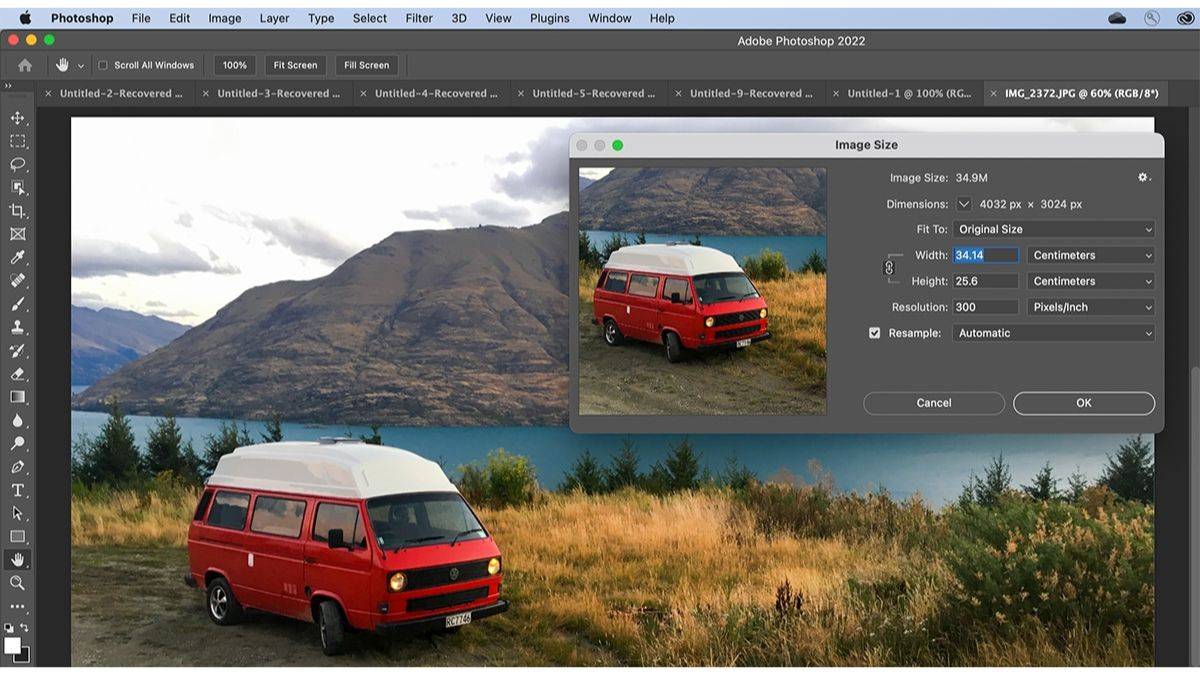
Task: Select the Dodge tool
Action: (x=18, y=443)
